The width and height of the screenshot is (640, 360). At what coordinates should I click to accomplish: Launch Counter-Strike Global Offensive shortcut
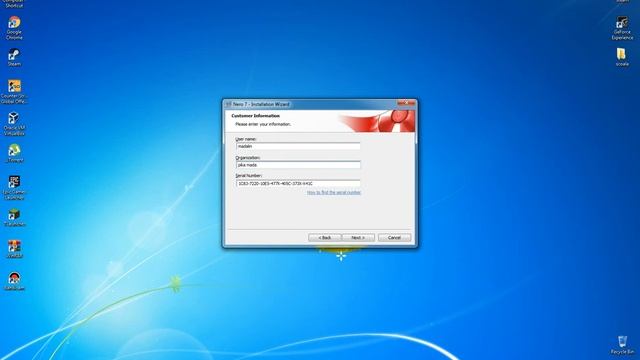[14, 92]
